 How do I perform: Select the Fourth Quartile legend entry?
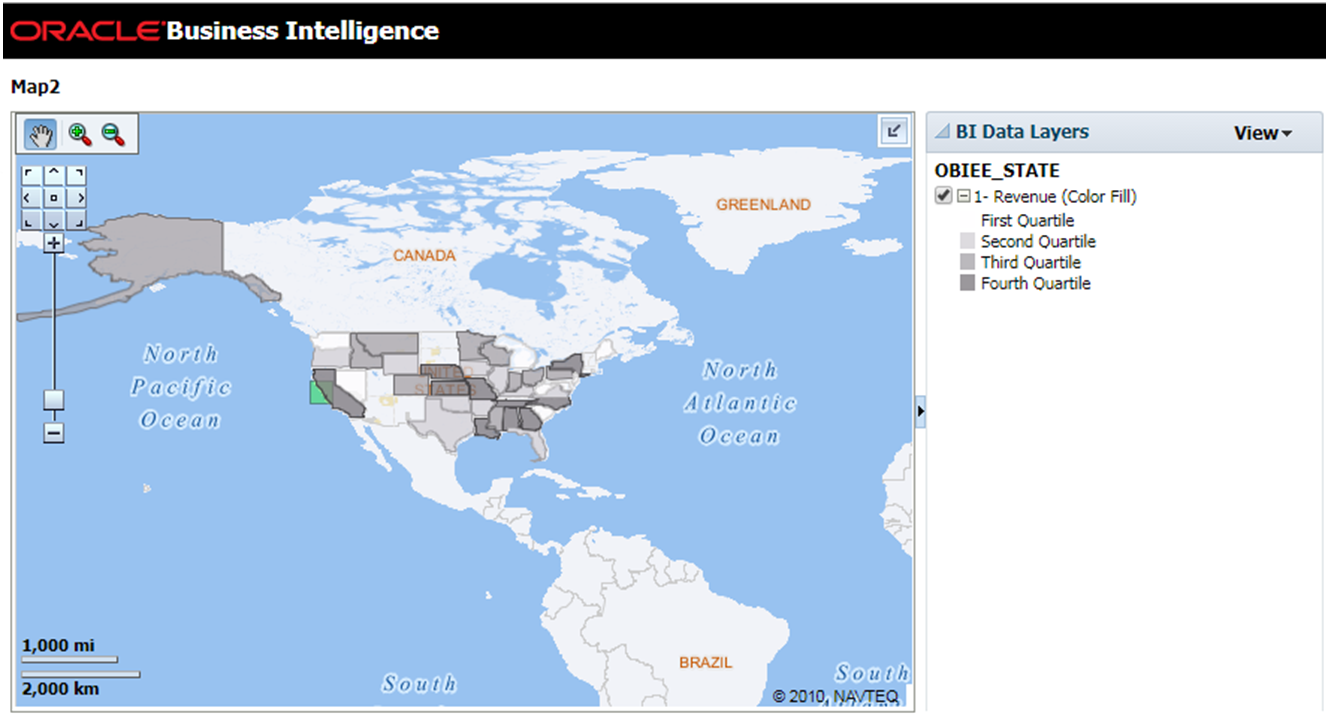point(1034,283)
